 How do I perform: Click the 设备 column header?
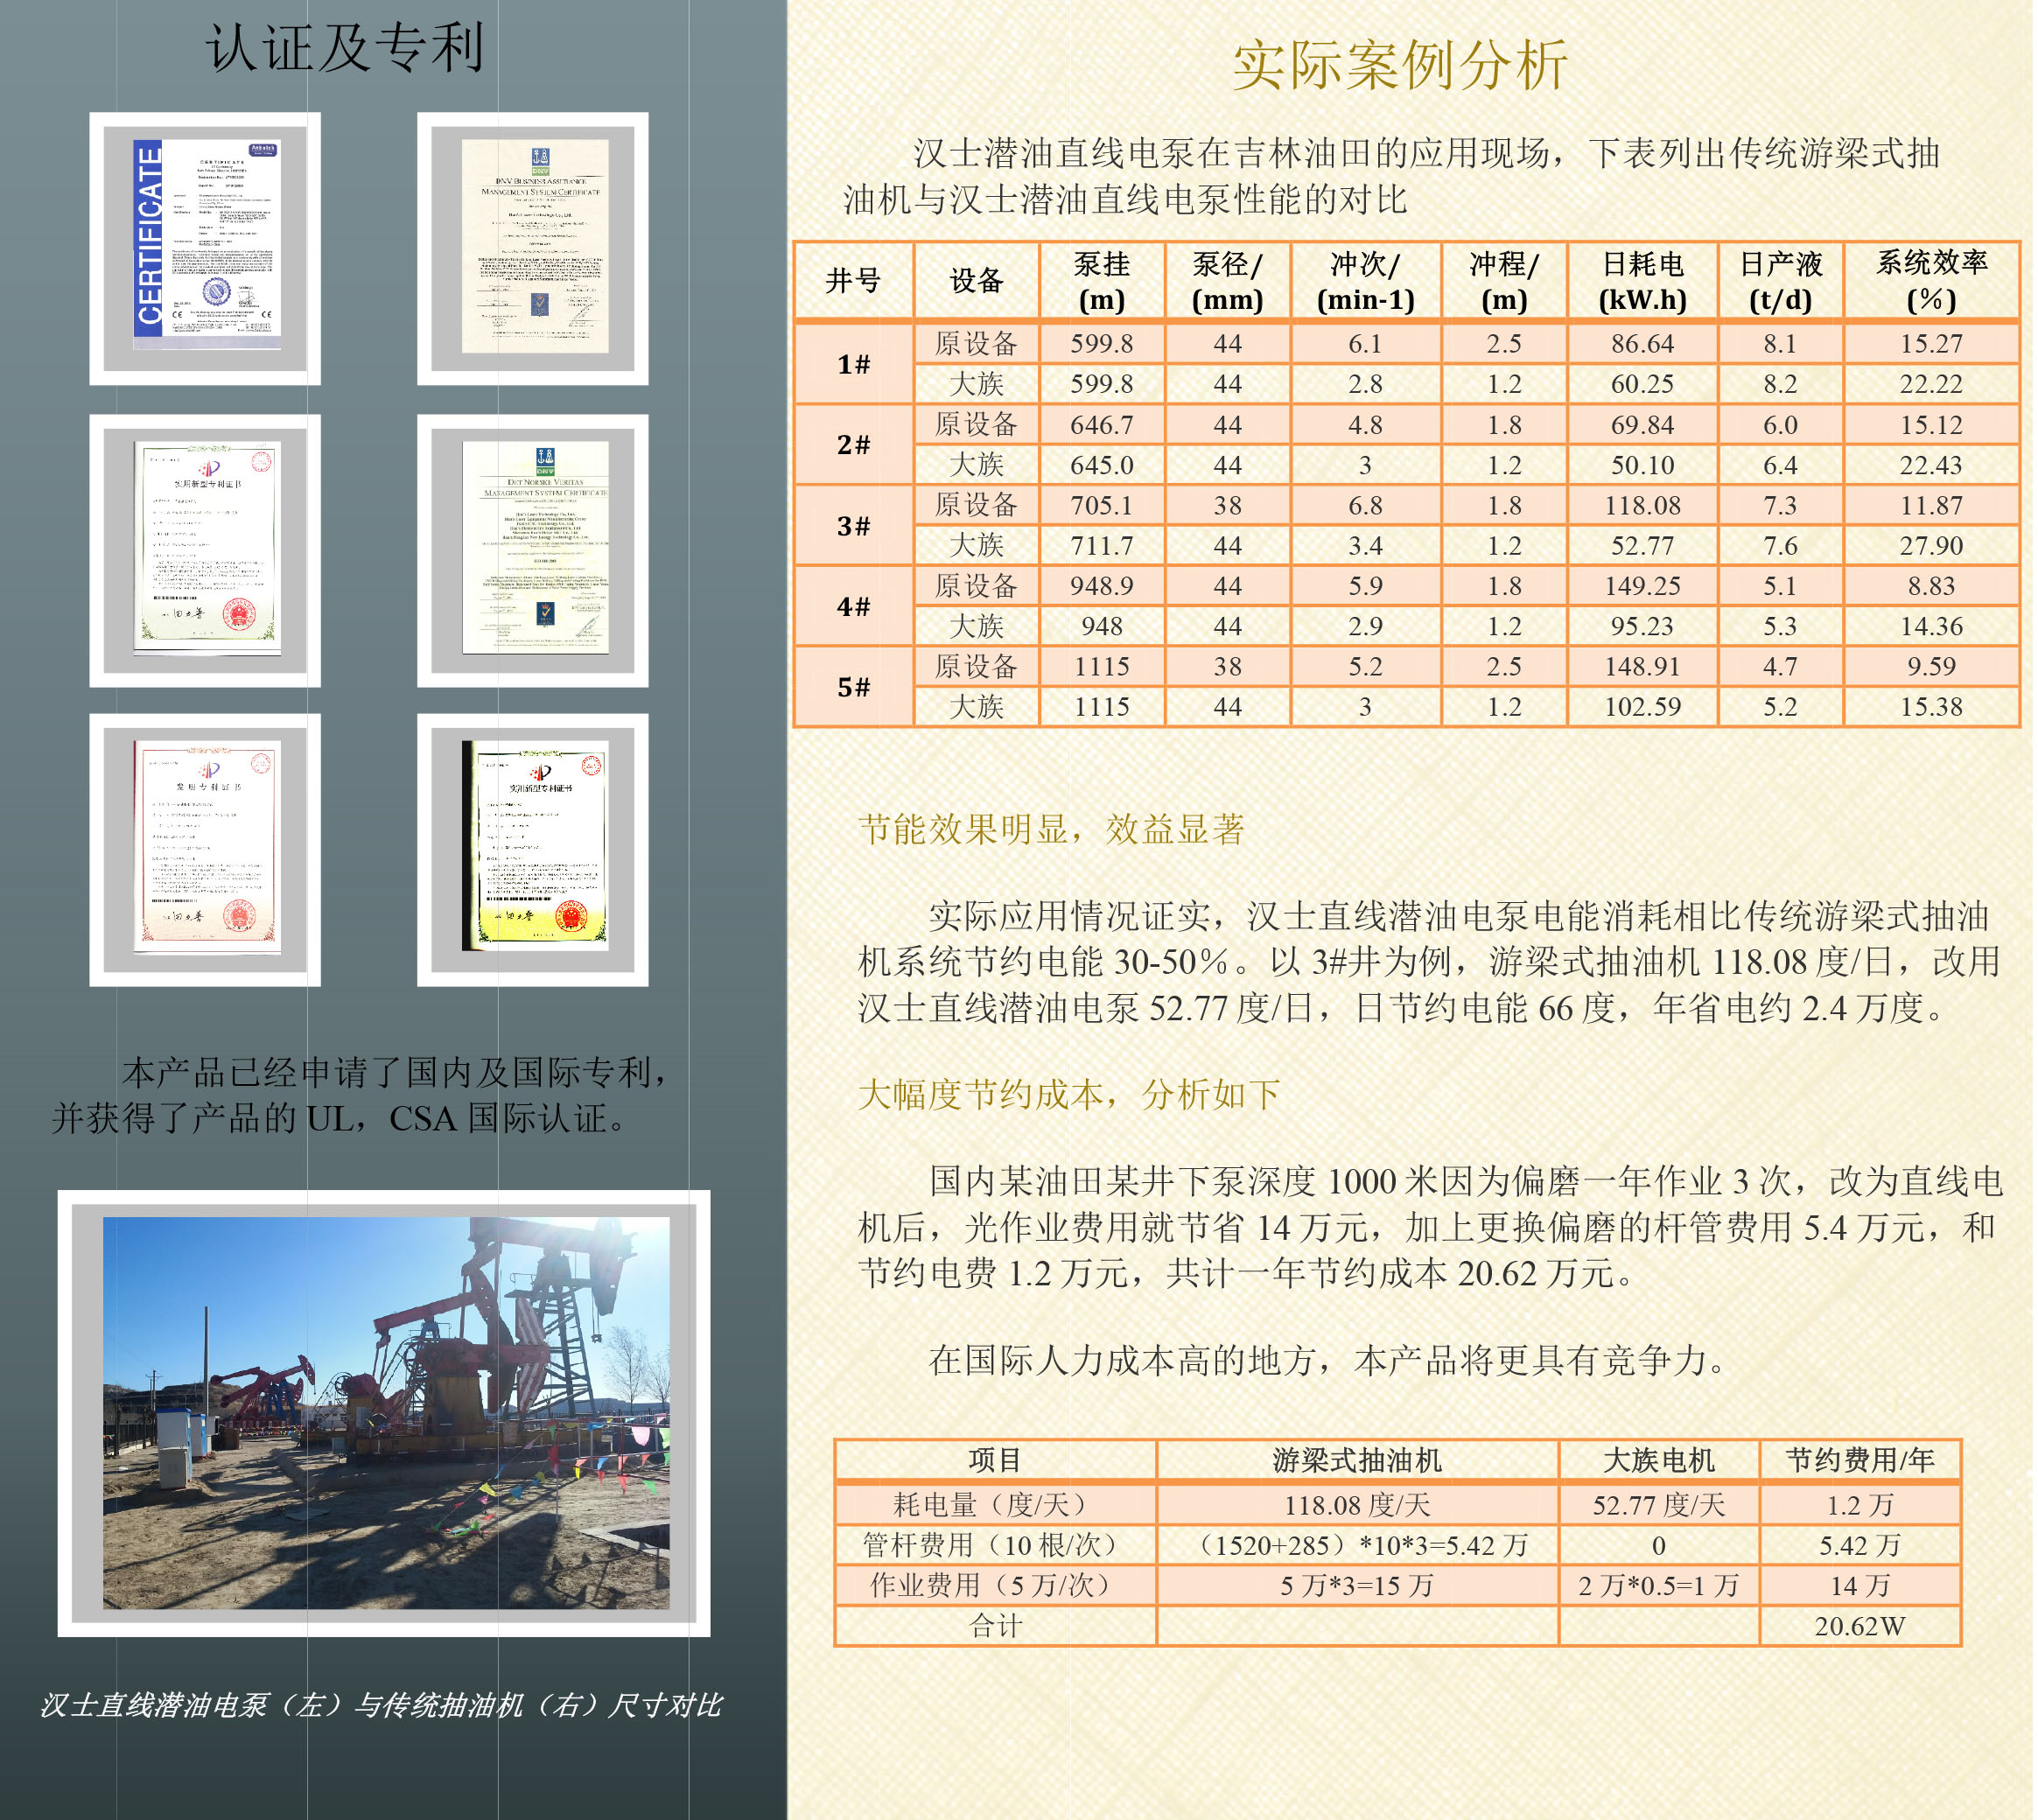[x=977, y=281]
